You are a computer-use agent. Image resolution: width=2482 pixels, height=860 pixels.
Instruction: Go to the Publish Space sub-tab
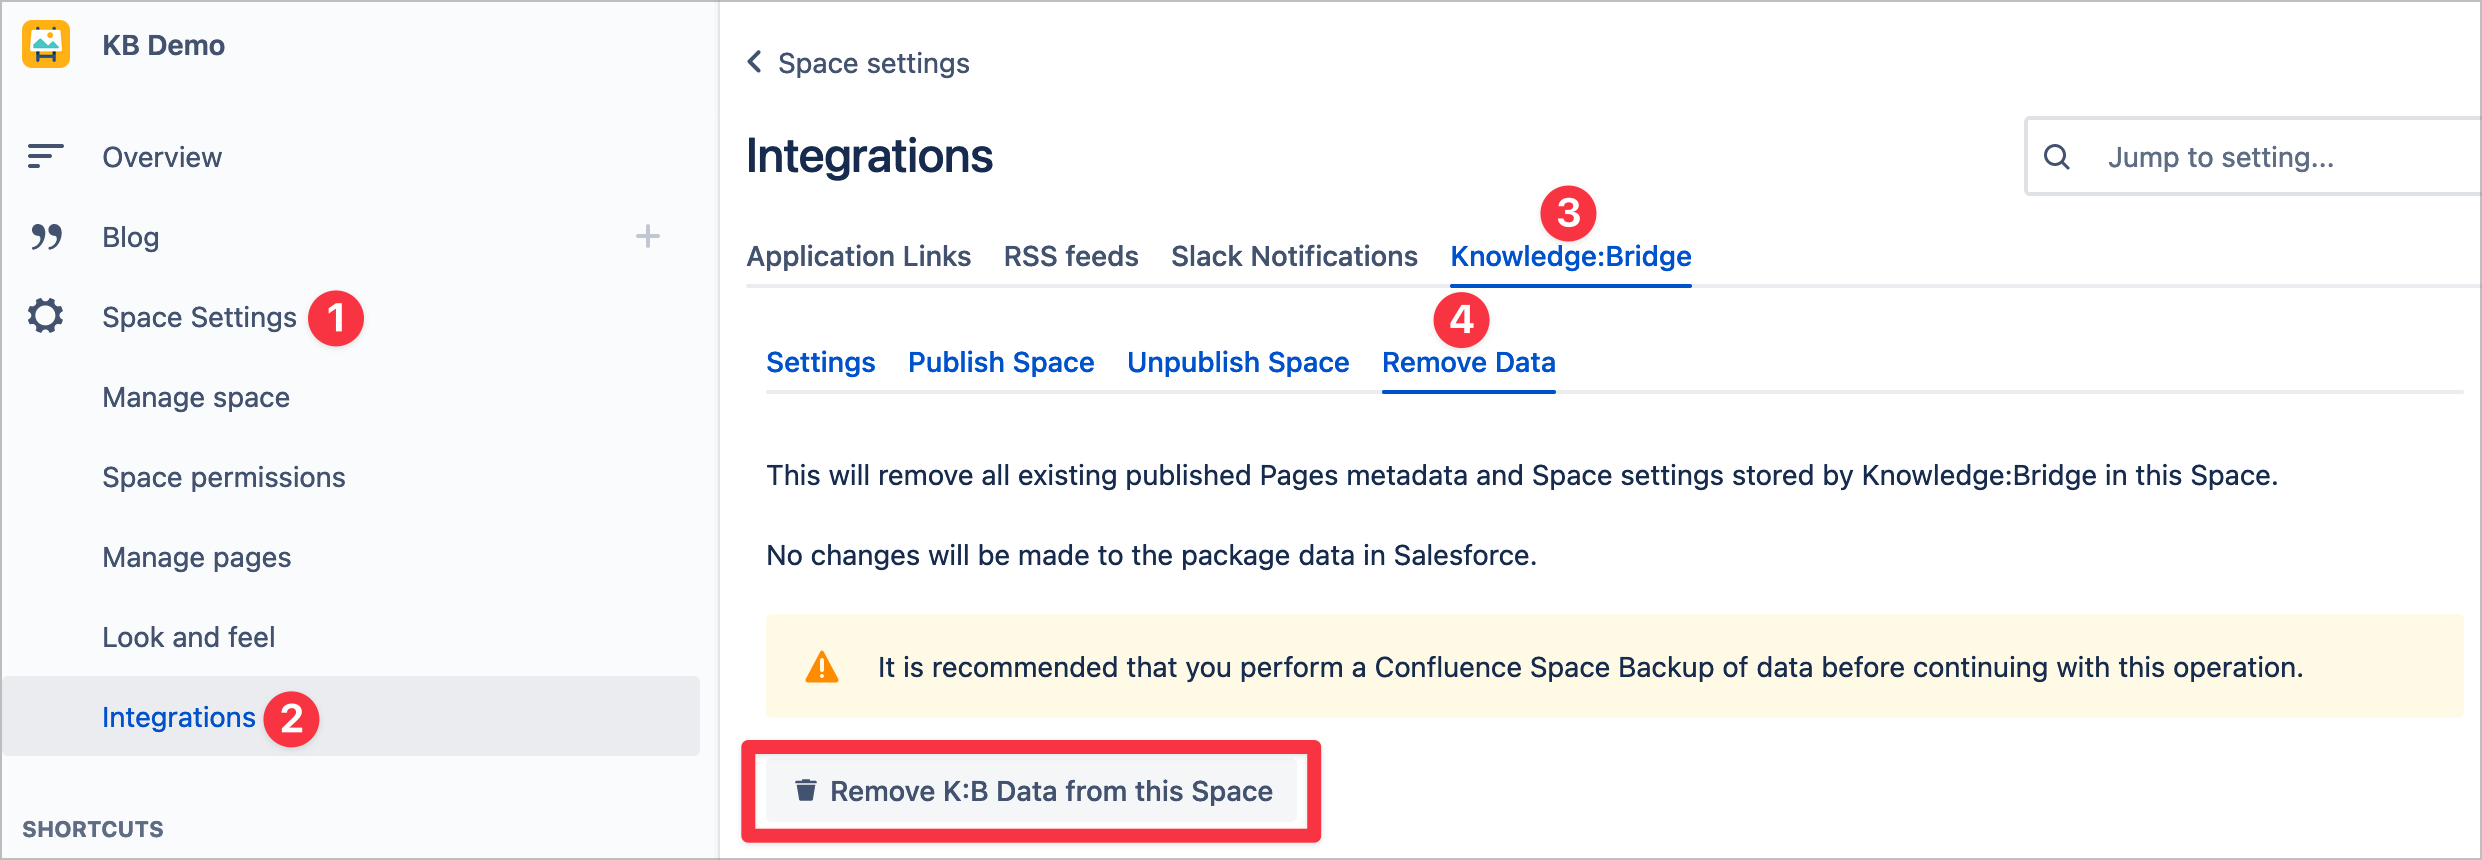(1001, 362)
